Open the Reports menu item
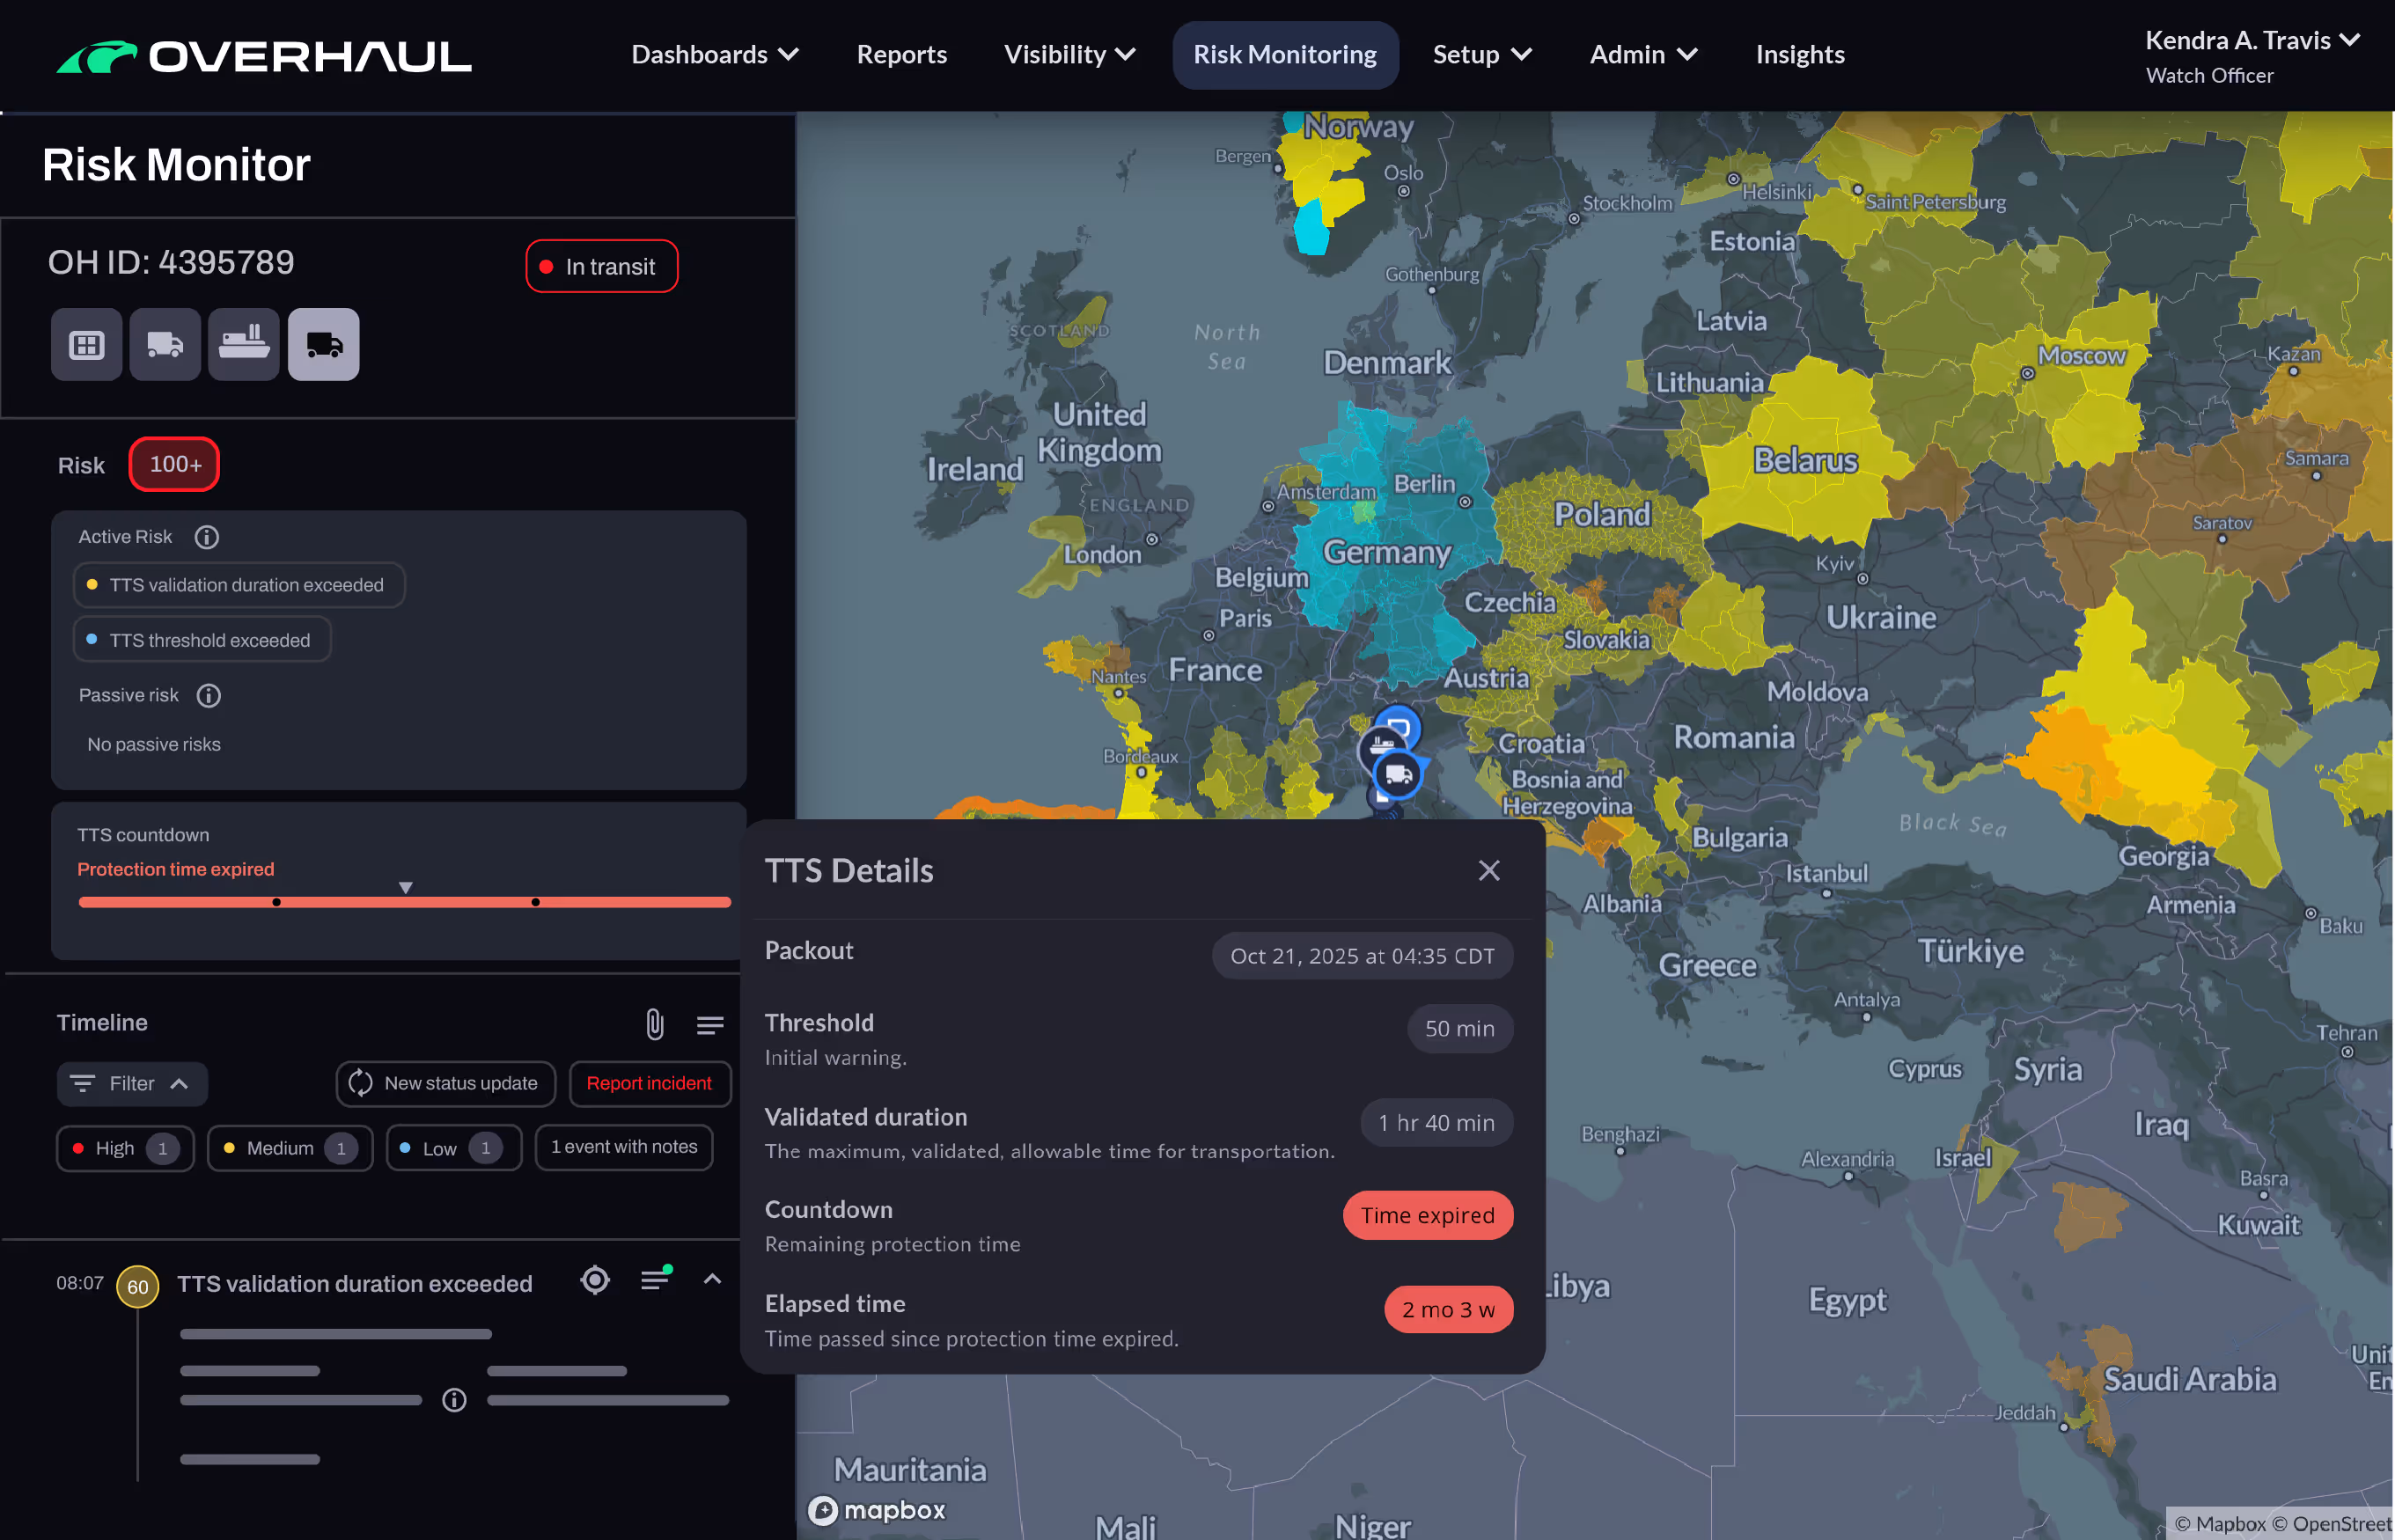The height and width of the screenshot is (1540, 2395). click(x=901, y=55)
